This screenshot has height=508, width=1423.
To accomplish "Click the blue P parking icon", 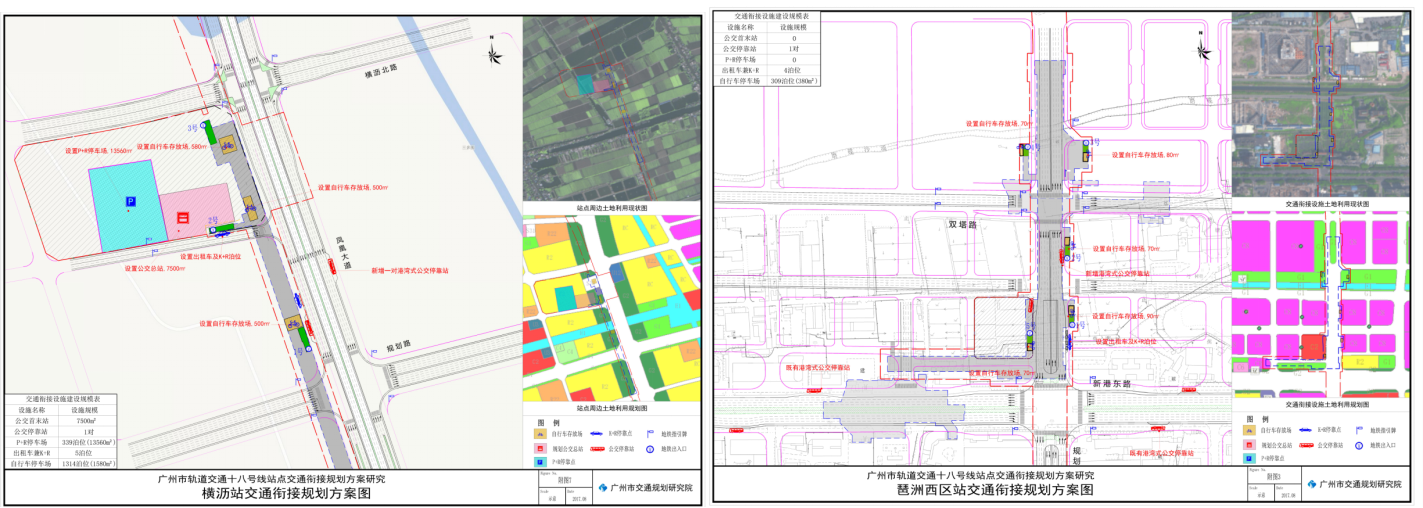I will coord(129,202).
